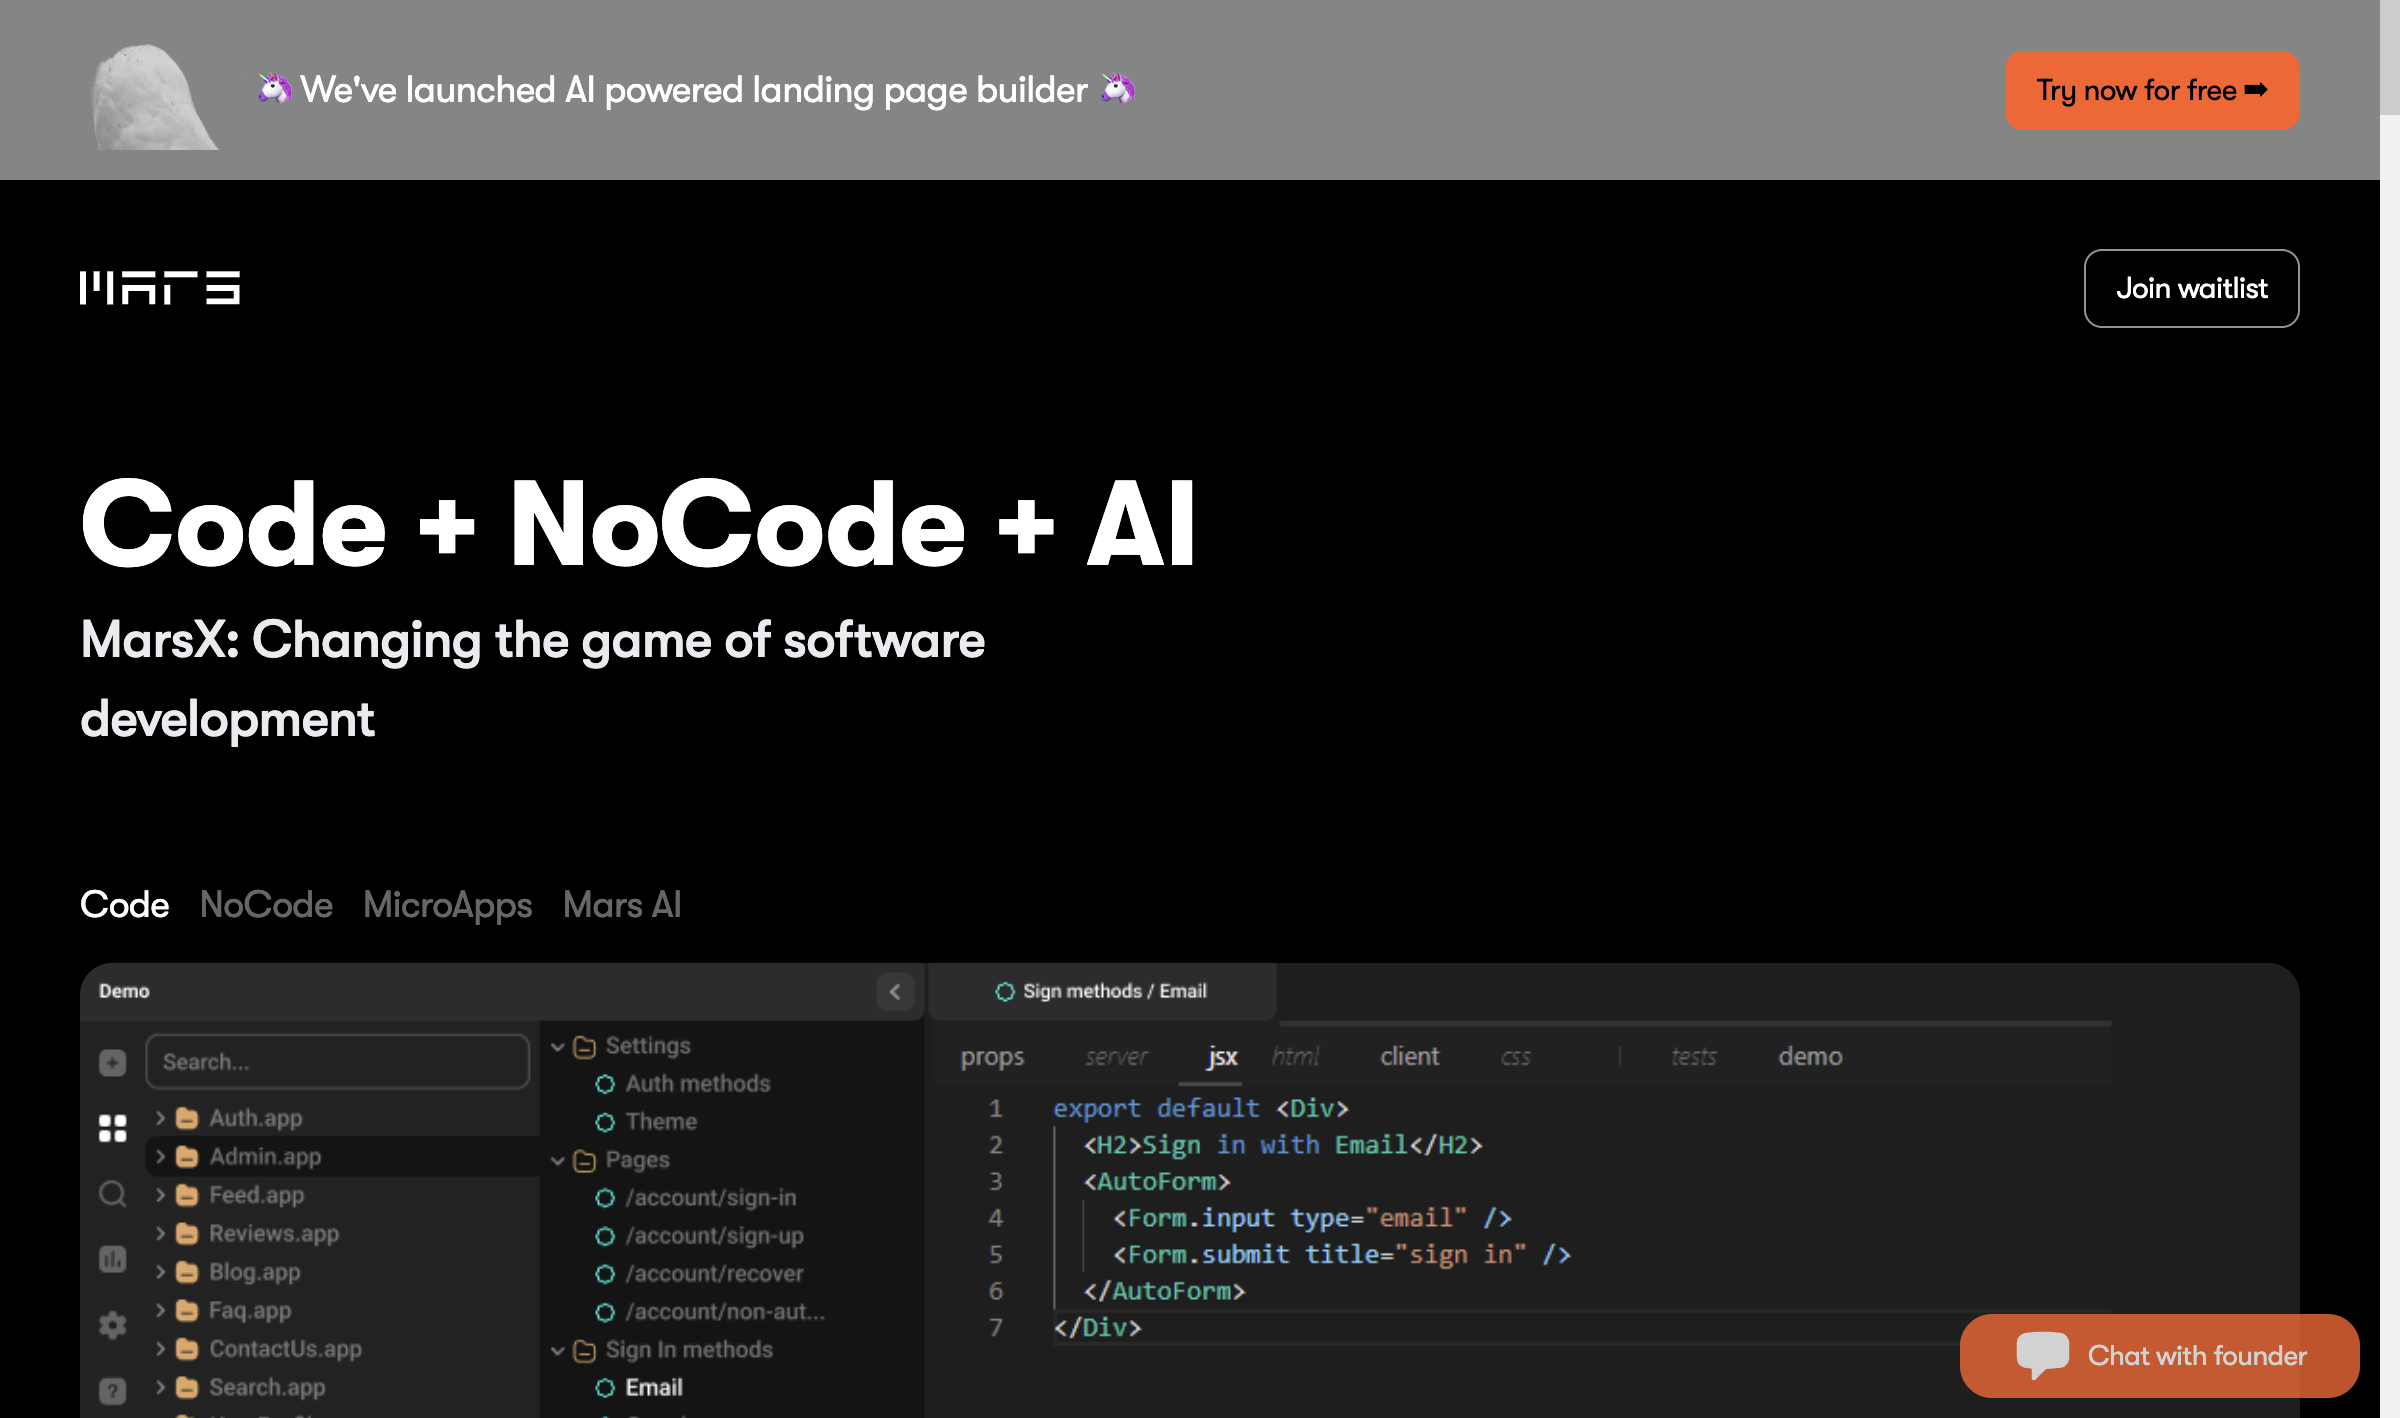
Task: Open the gear settings icon in sidebar
Action: [x=113, y=1325]
